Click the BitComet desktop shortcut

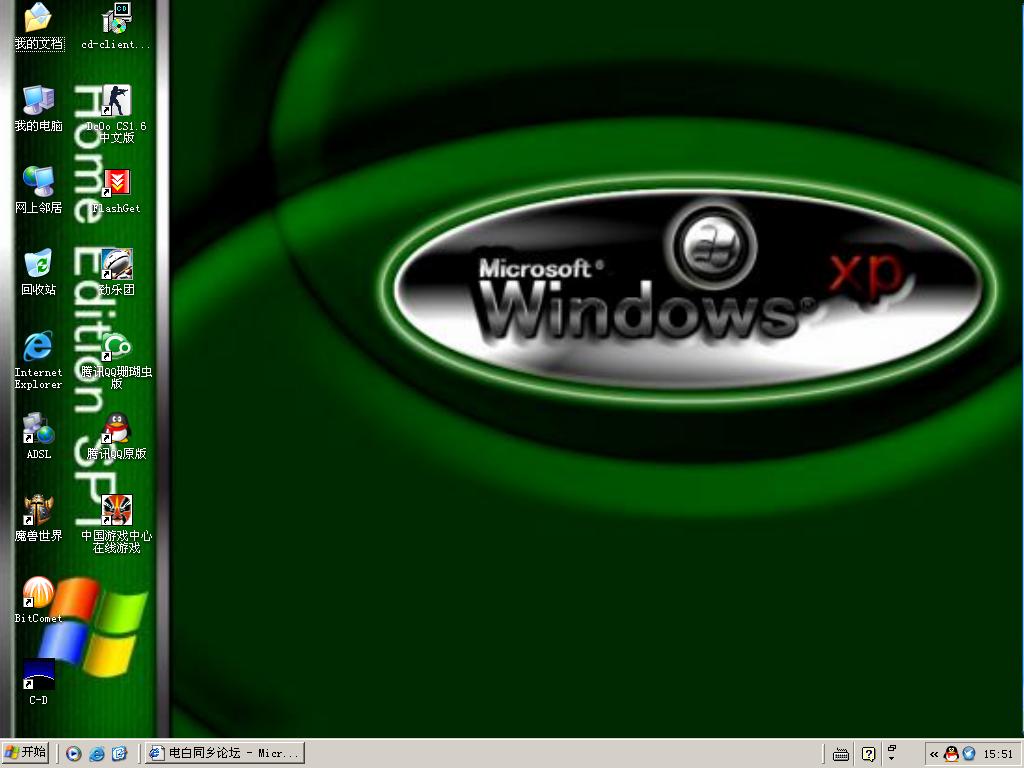(38, 592)
